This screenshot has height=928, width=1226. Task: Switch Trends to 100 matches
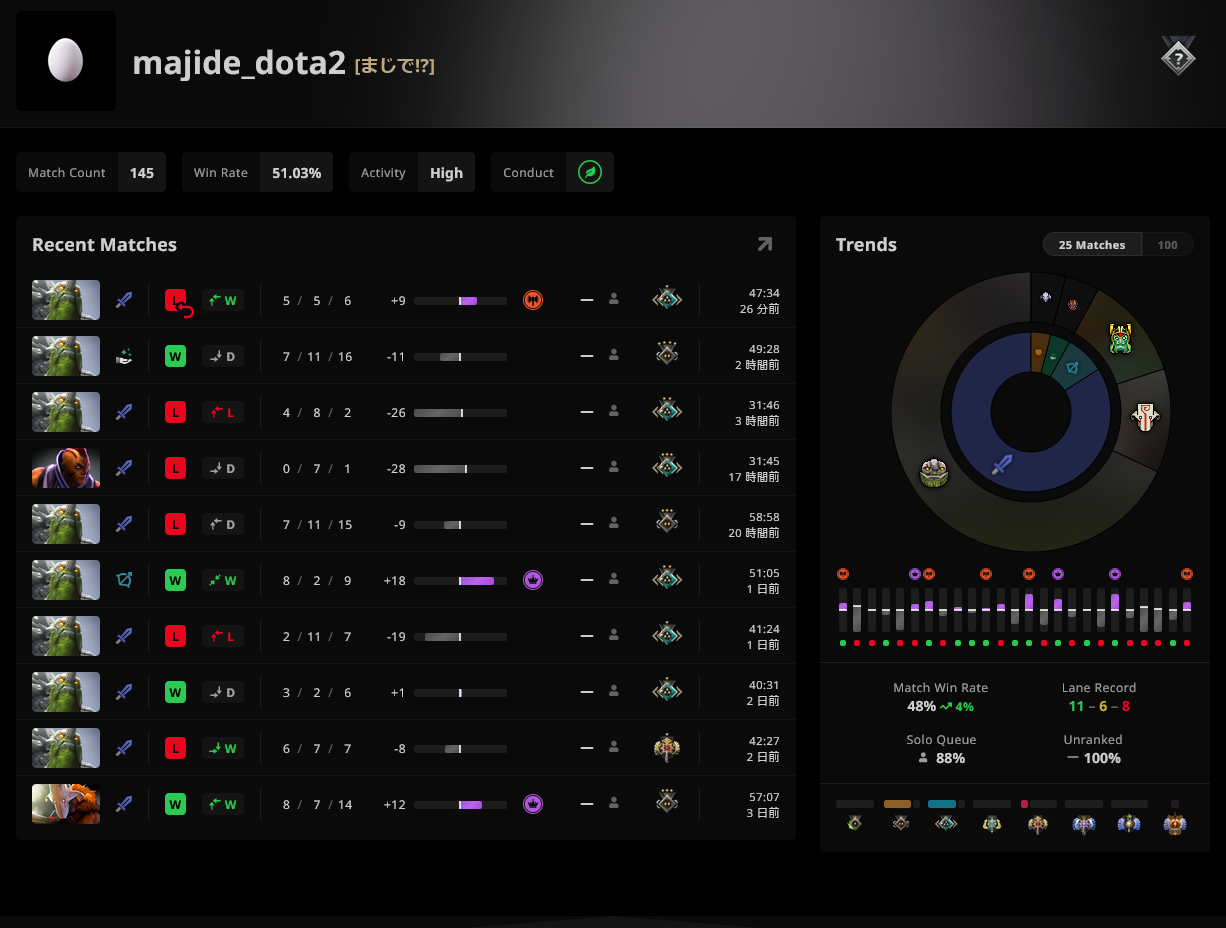pyautogui.click(x=1167, y=245)
